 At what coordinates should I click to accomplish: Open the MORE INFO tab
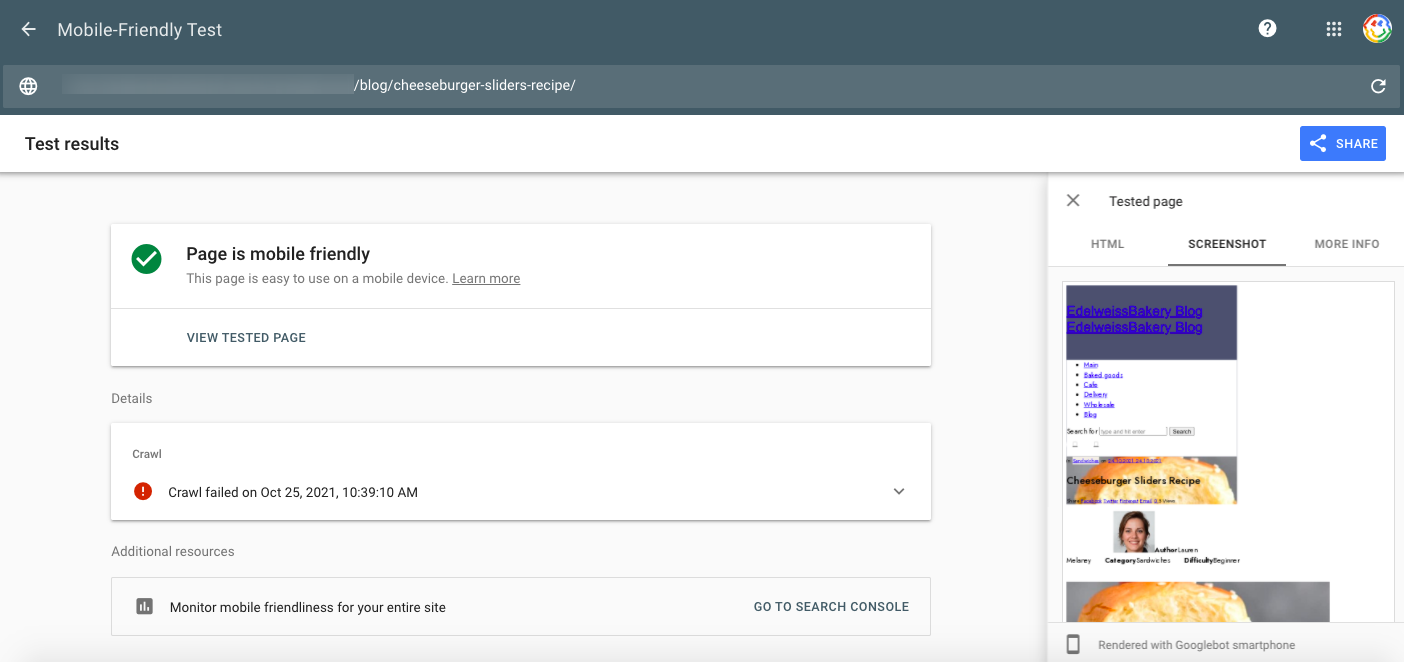[1346, 244]
